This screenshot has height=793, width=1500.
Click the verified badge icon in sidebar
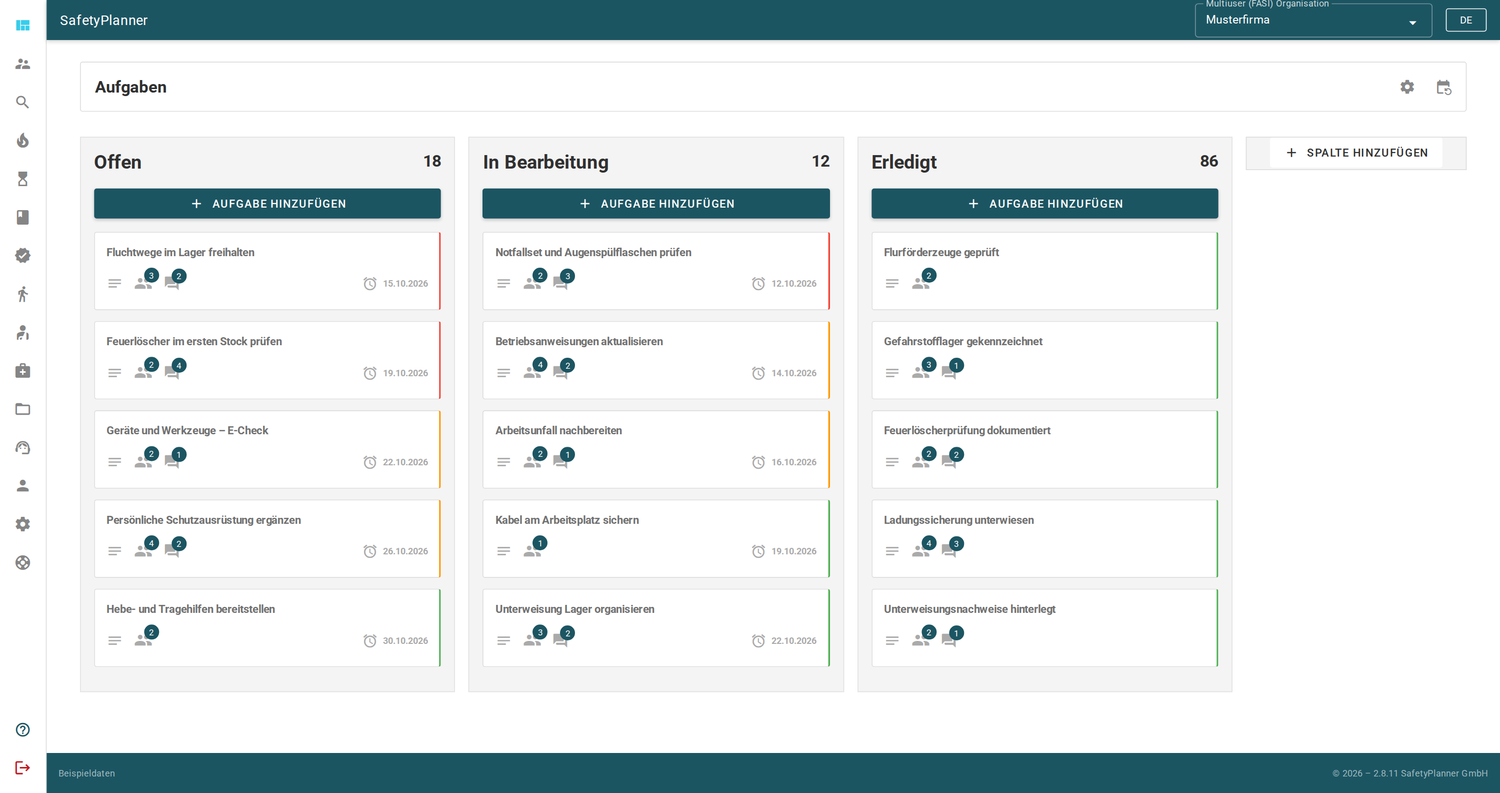point(23,255)
